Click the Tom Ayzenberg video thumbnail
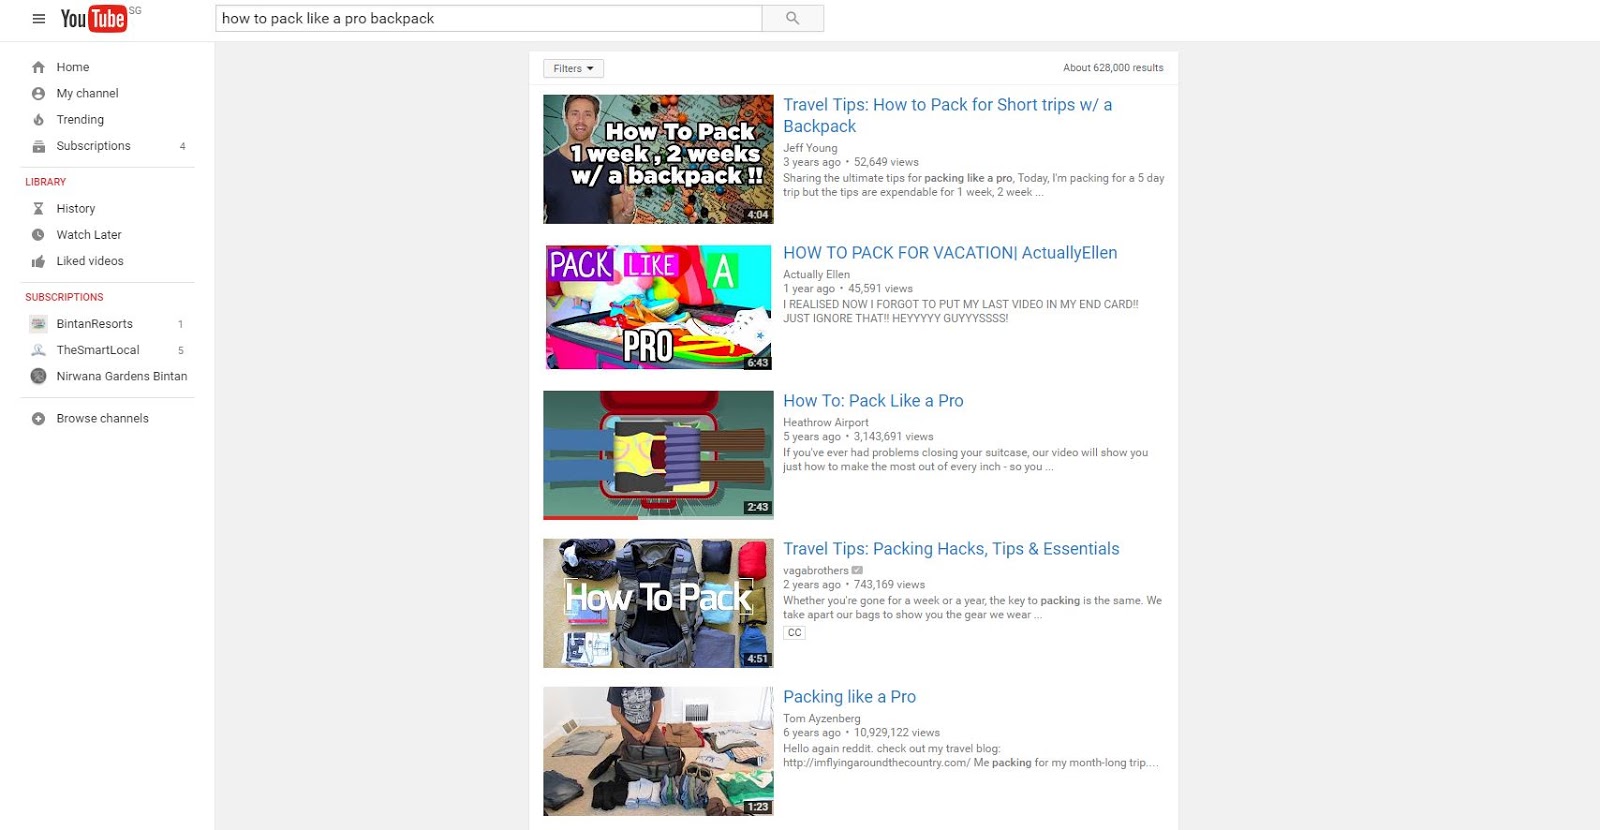This screenshot has width=1600, height=830. tap(658, 751)
